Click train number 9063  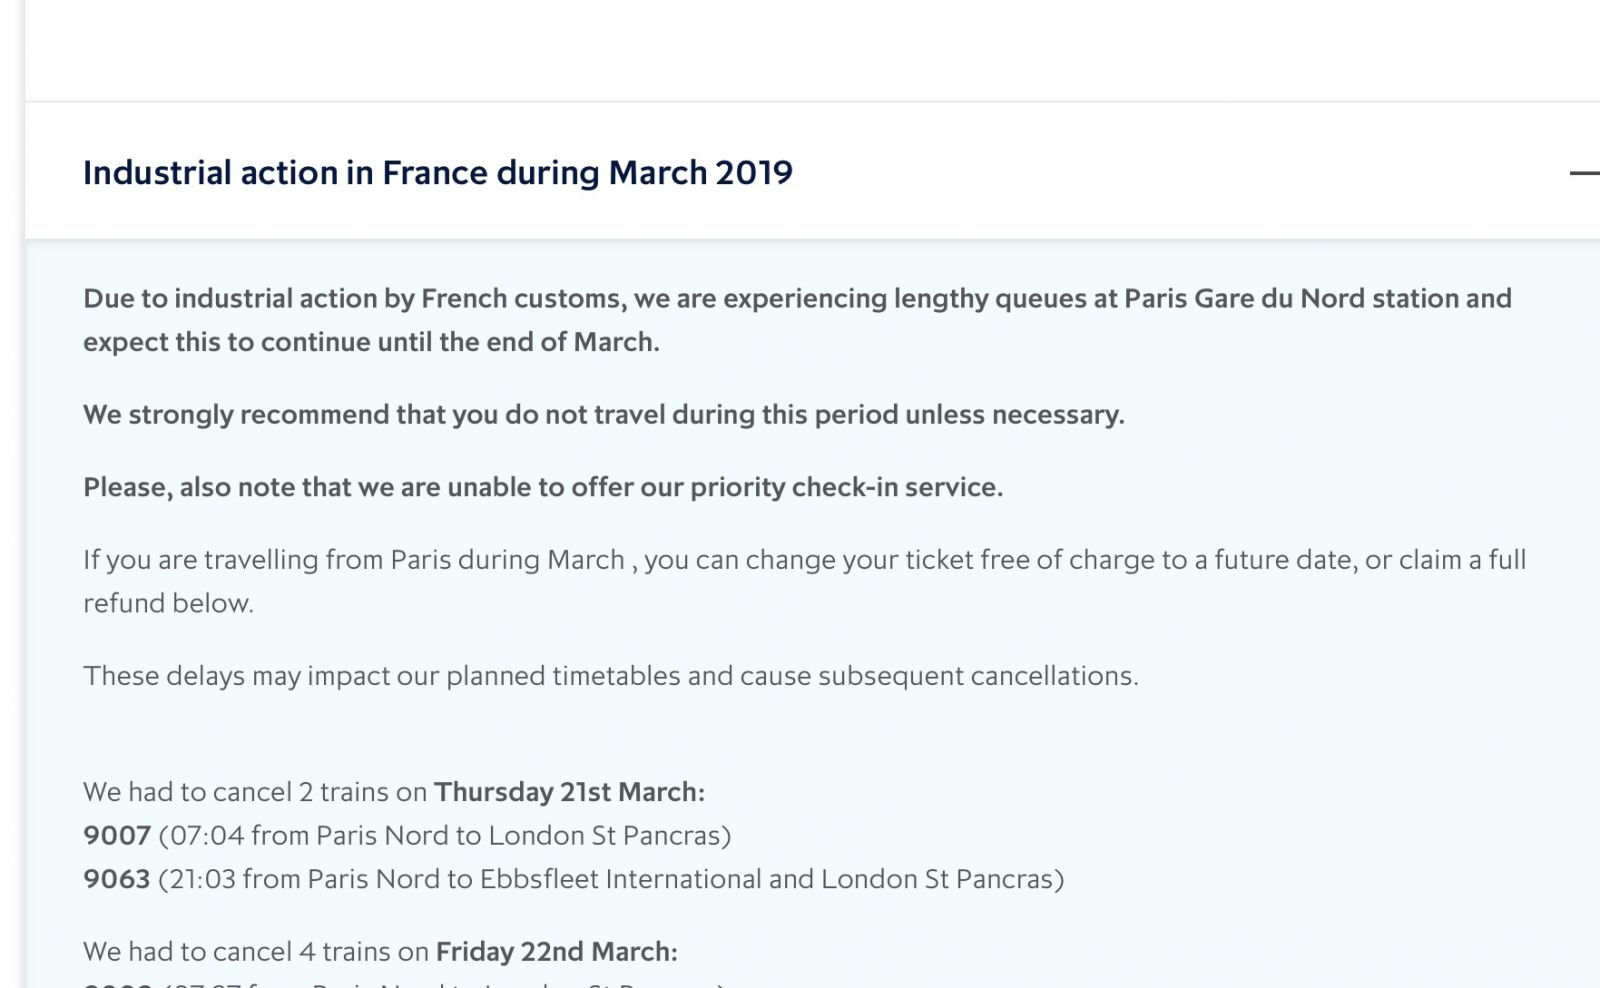[x=116, y=880]
